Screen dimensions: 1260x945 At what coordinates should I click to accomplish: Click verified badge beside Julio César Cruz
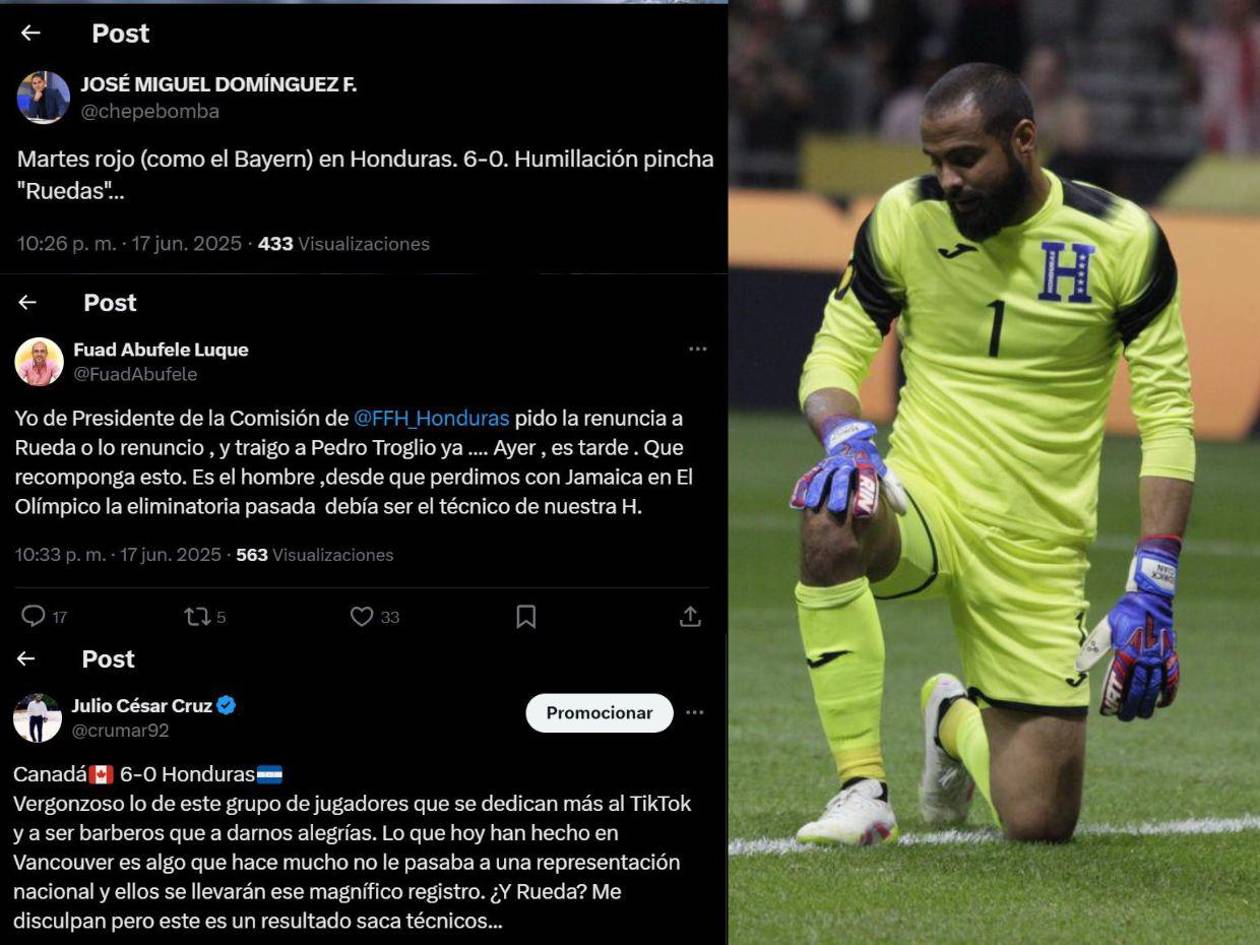(226, 705)
